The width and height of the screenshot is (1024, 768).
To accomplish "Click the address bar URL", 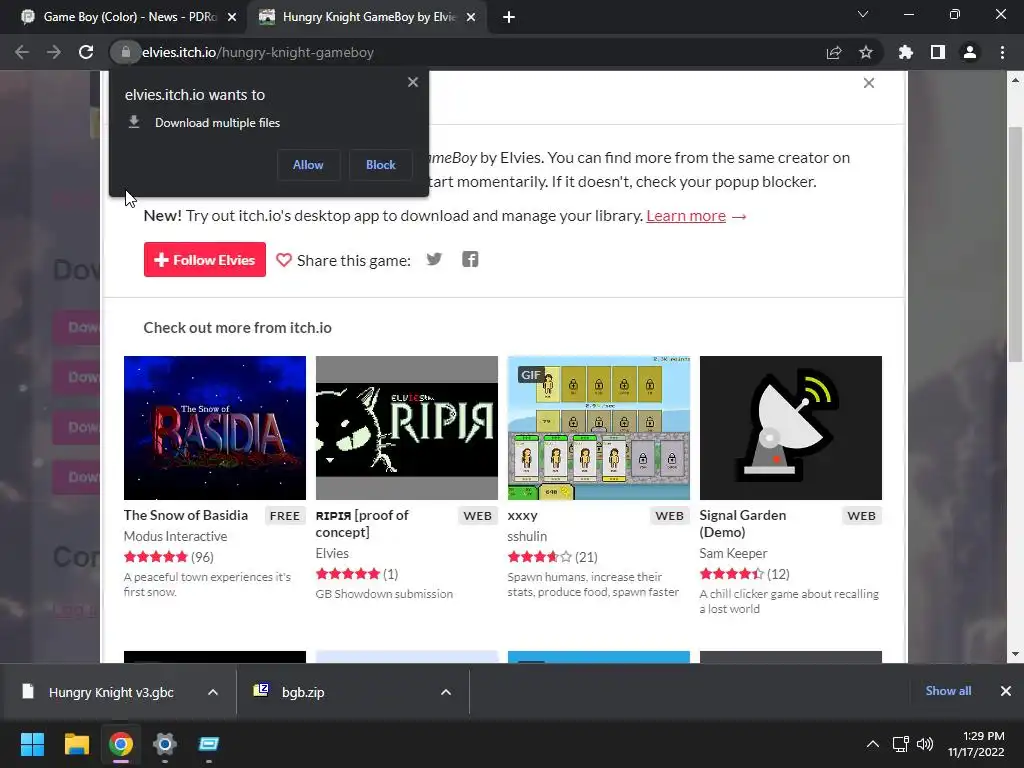I will tap(258, 52).
